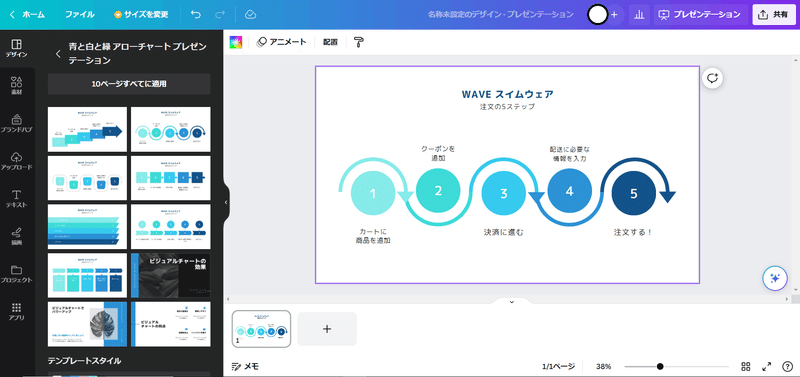Start プレゼンテーション present mode
Screen dimensions: 800x377
(700, 15)
